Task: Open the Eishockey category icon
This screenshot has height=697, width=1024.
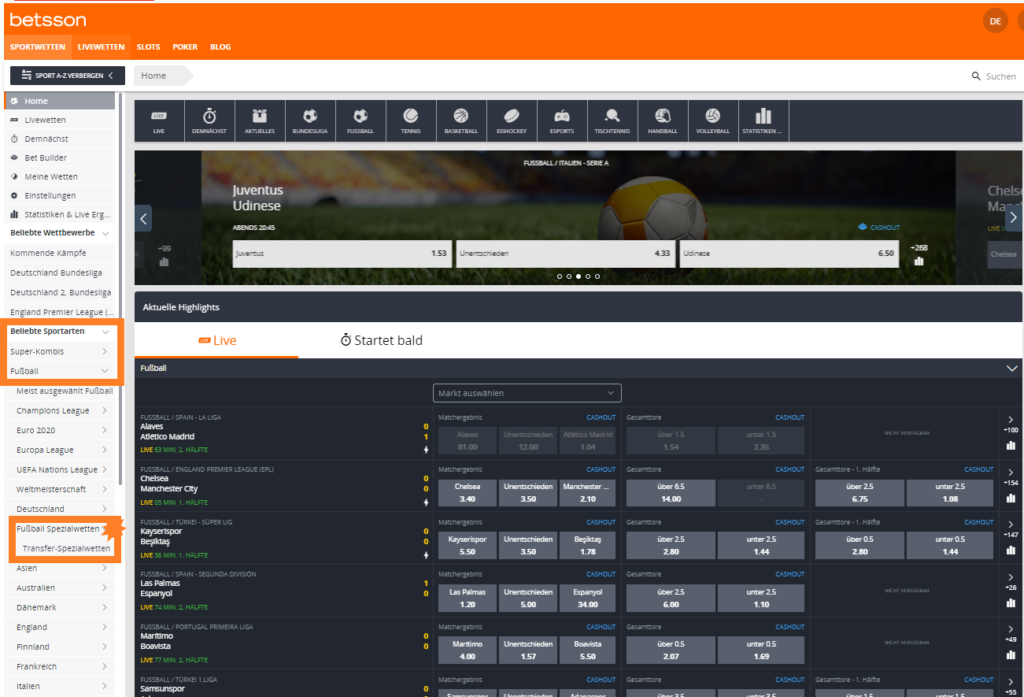Action: tap(511, 121)
